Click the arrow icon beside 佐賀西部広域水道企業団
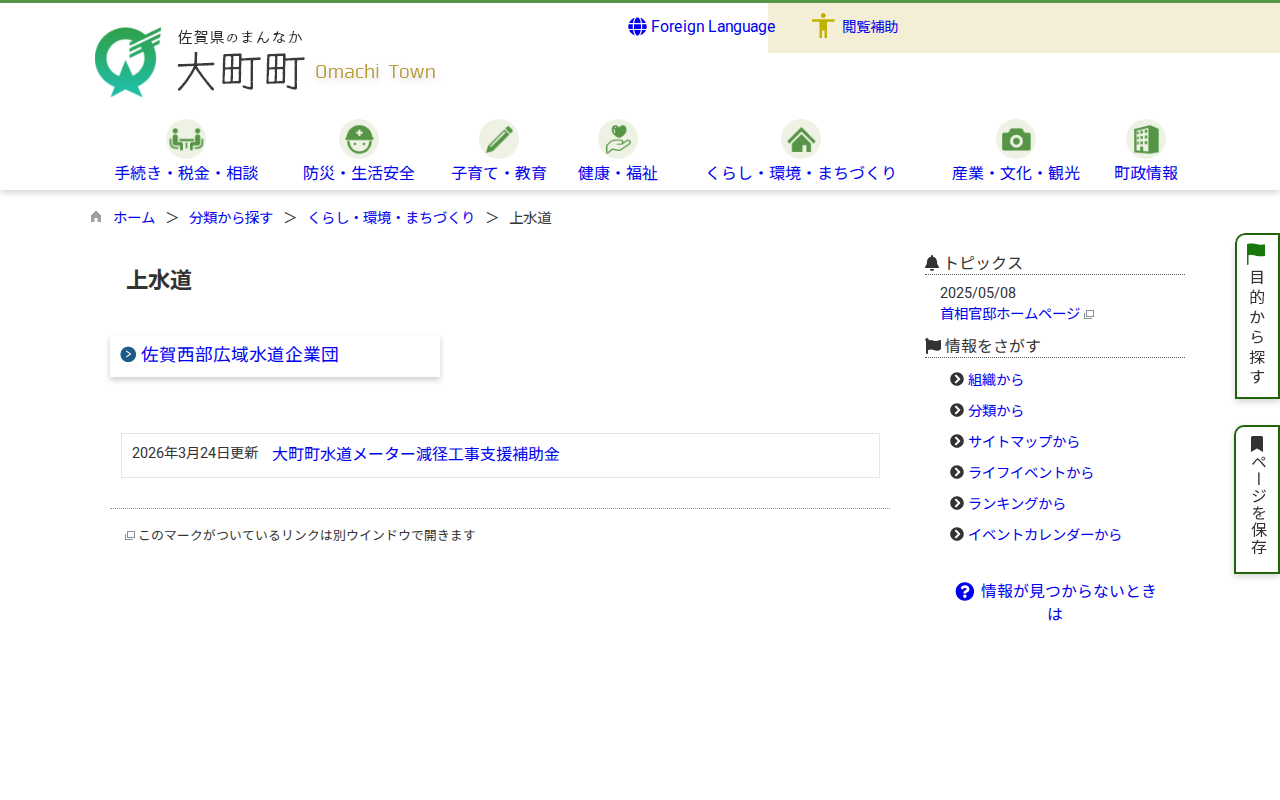This screenshot has width=1280, height=800. [x=128, y=354]
